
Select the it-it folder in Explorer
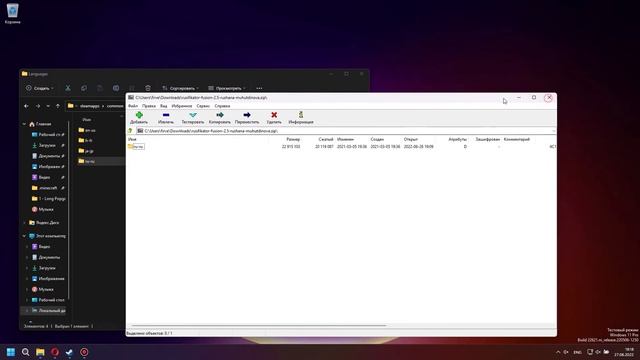tap(85, 140)
